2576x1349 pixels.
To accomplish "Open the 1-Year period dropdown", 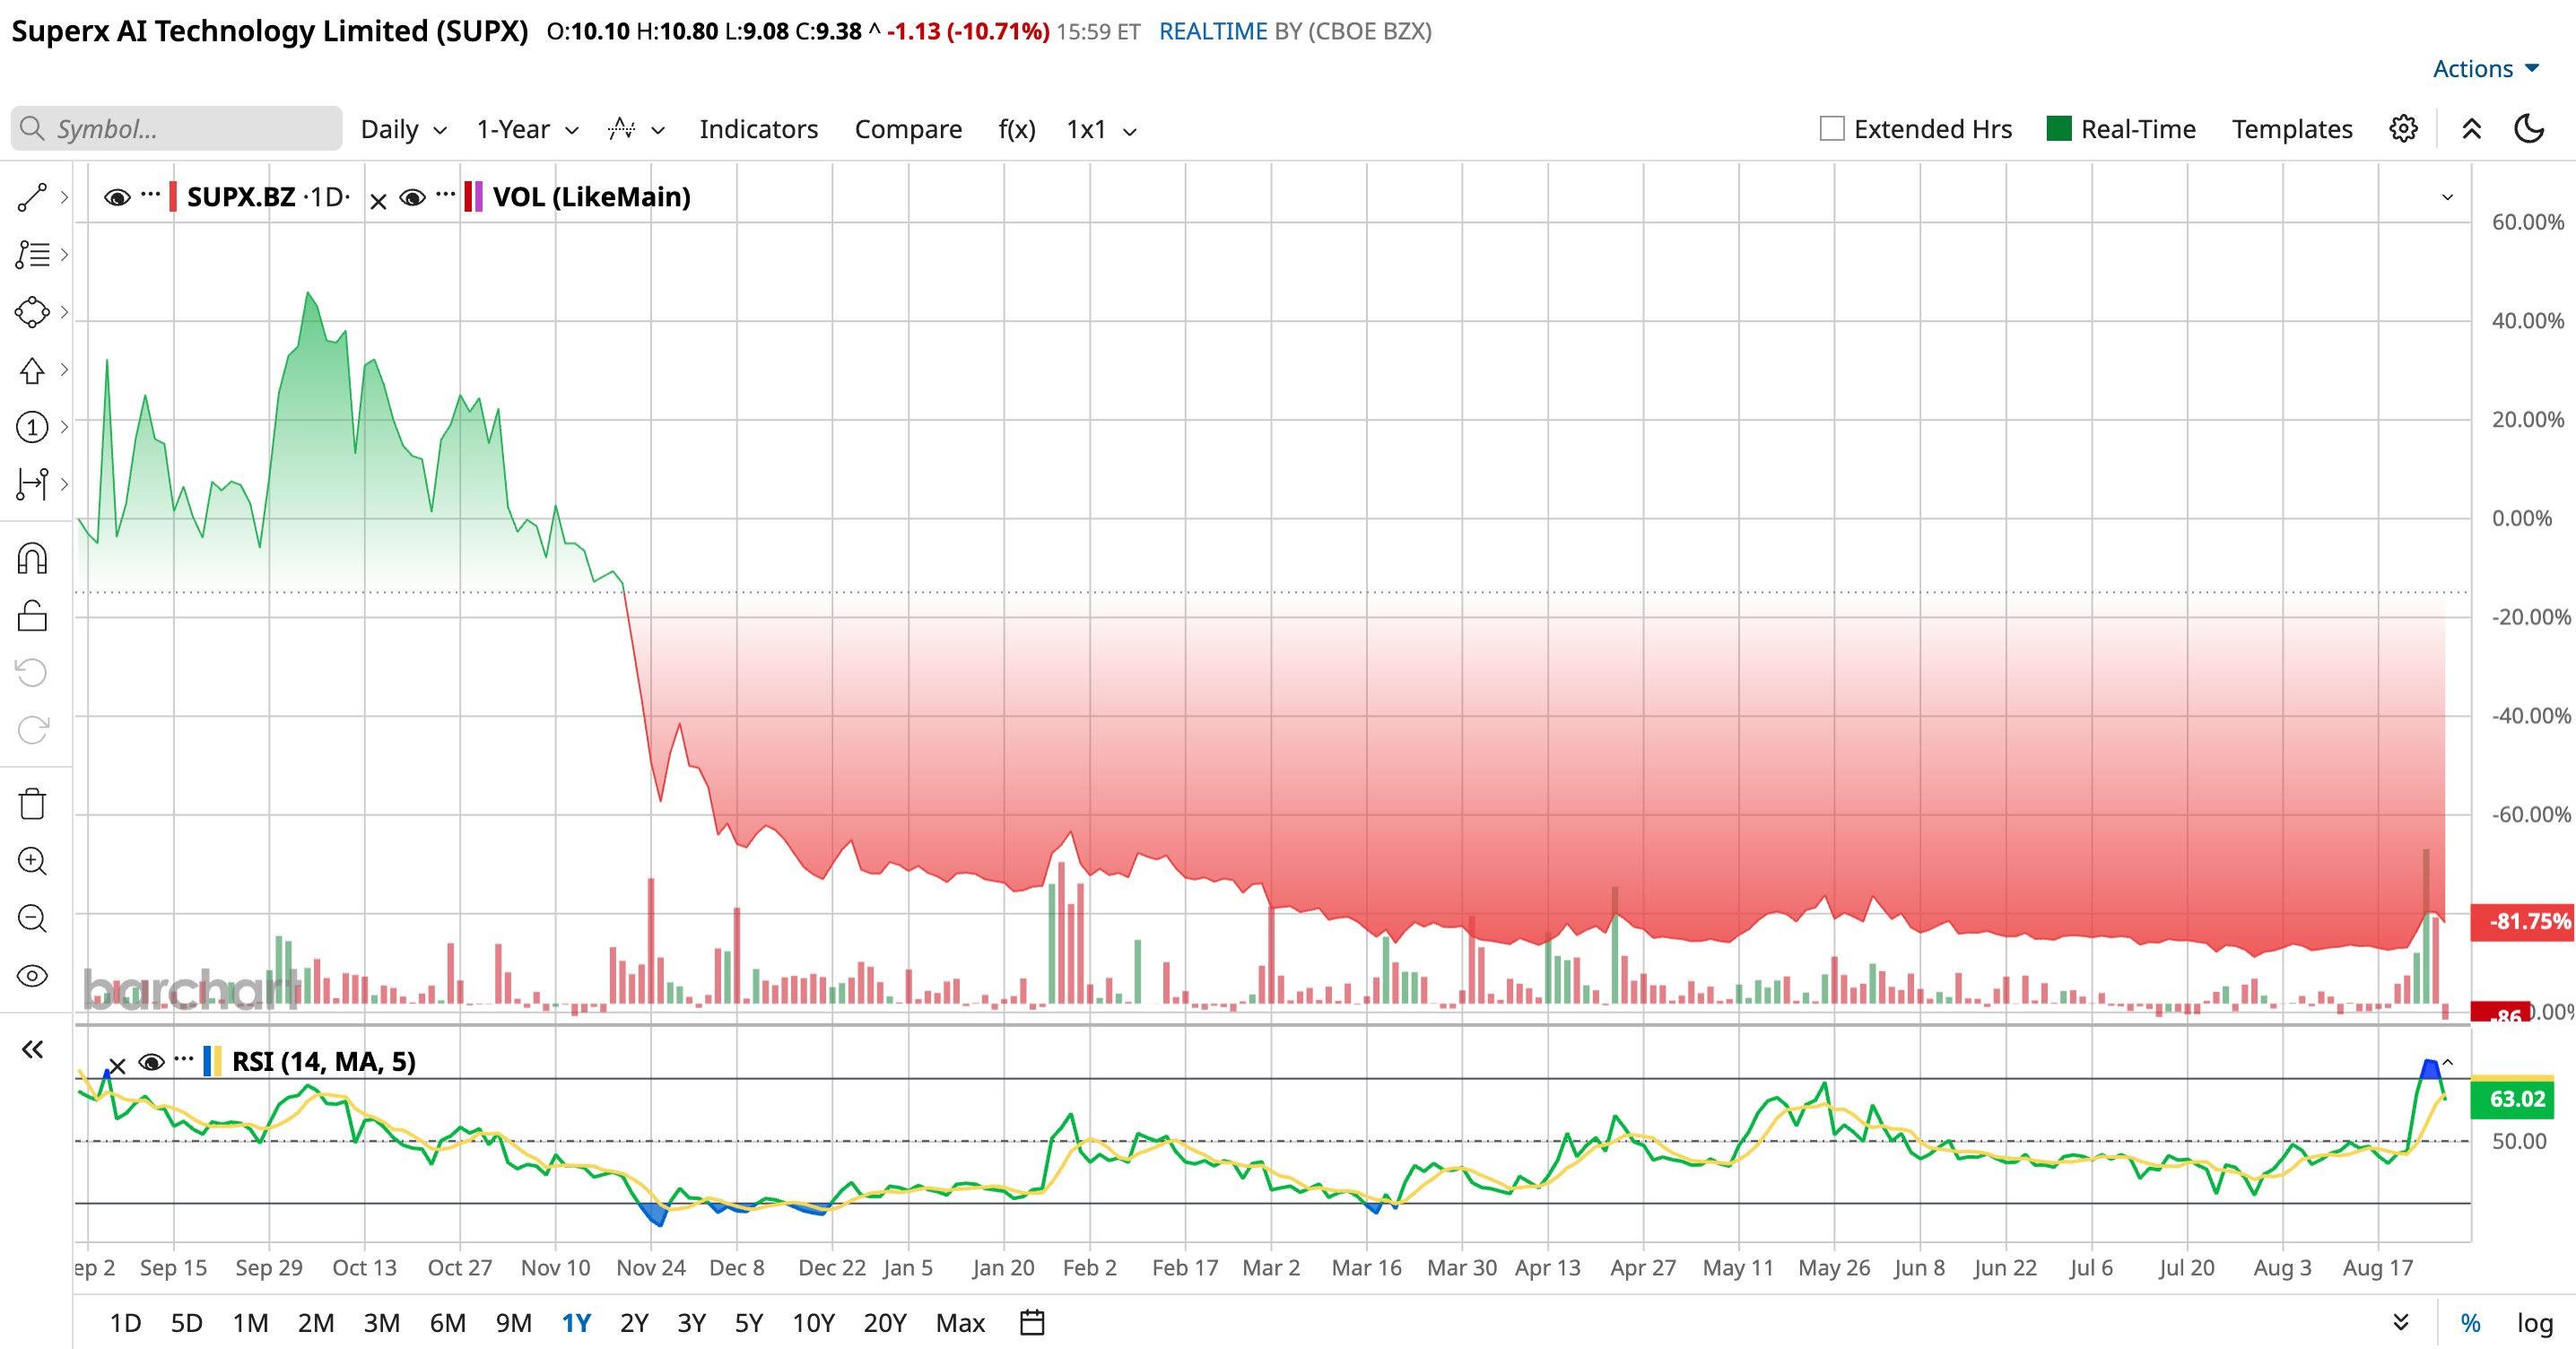I will tap(528, 129).
